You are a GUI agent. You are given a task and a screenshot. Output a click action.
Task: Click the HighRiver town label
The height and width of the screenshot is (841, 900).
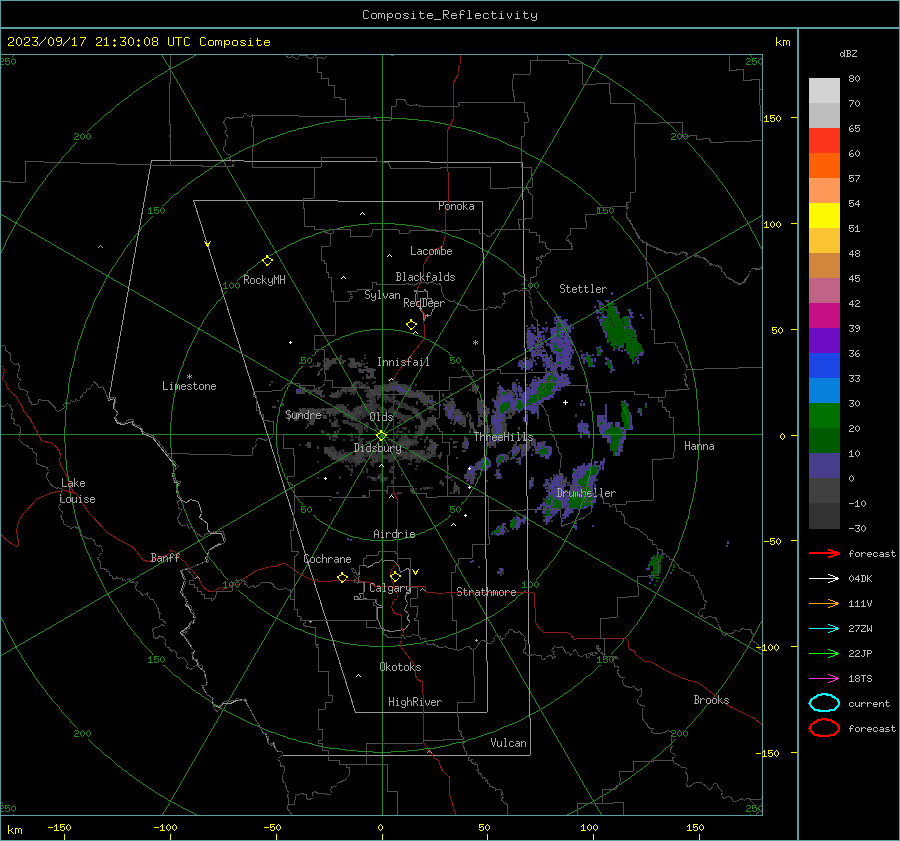tap(415, 702)
